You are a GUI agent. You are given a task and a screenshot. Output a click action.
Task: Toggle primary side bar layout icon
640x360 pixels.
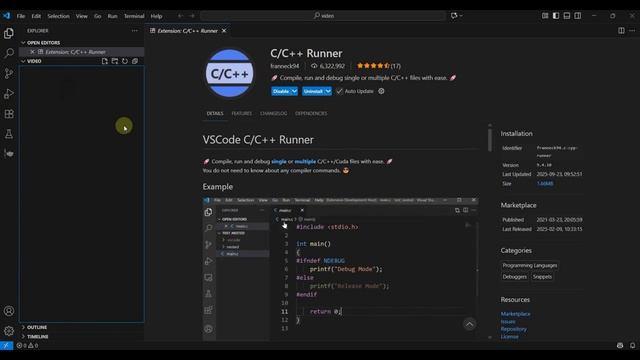click(x=556, y=16)
